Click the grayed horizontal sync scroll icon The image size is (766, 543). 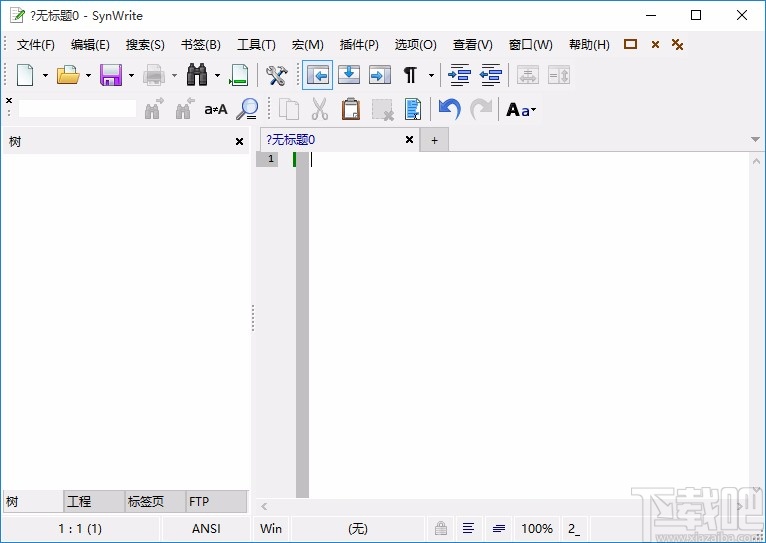(528, 75)
